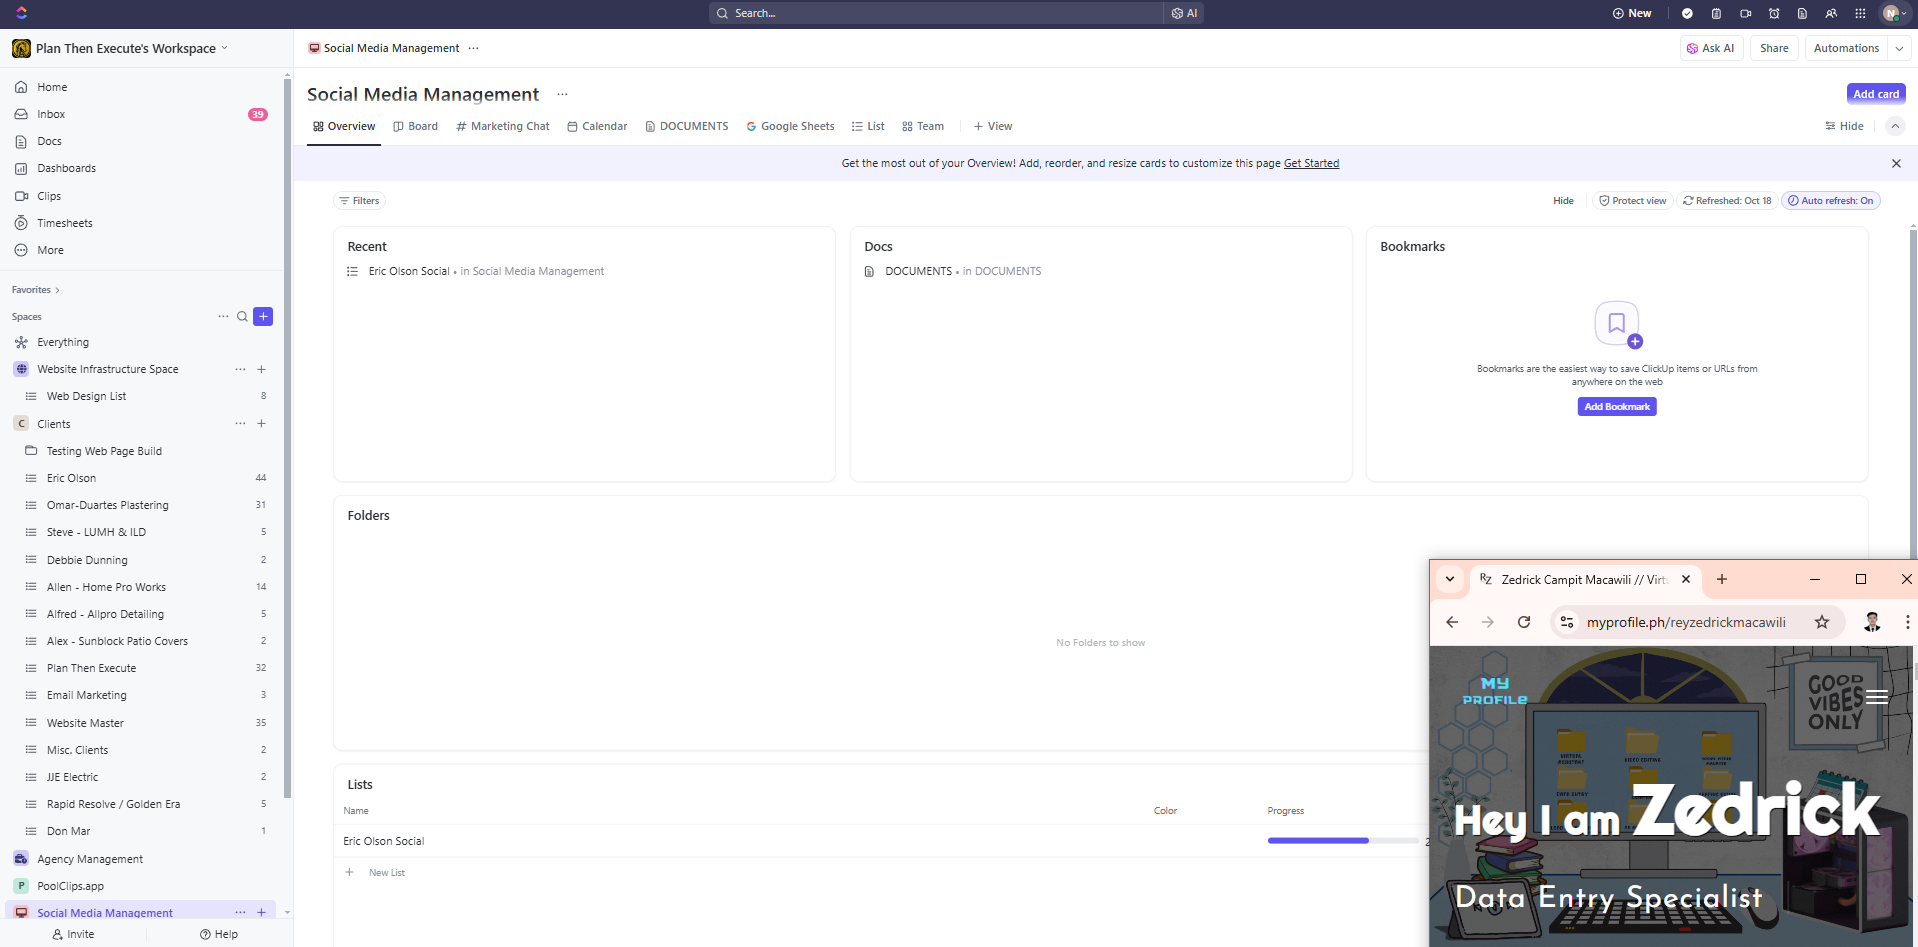Collapse the view header with the chevron-up button
This screenshot has height=947, width=1918.
1894,126
